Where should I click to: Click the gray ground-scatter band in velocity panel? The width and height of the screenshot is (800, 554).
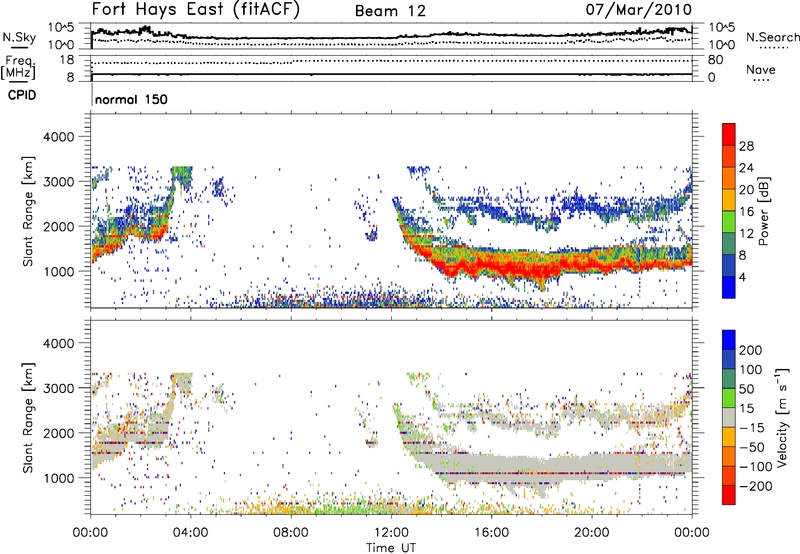click(551, 467)
